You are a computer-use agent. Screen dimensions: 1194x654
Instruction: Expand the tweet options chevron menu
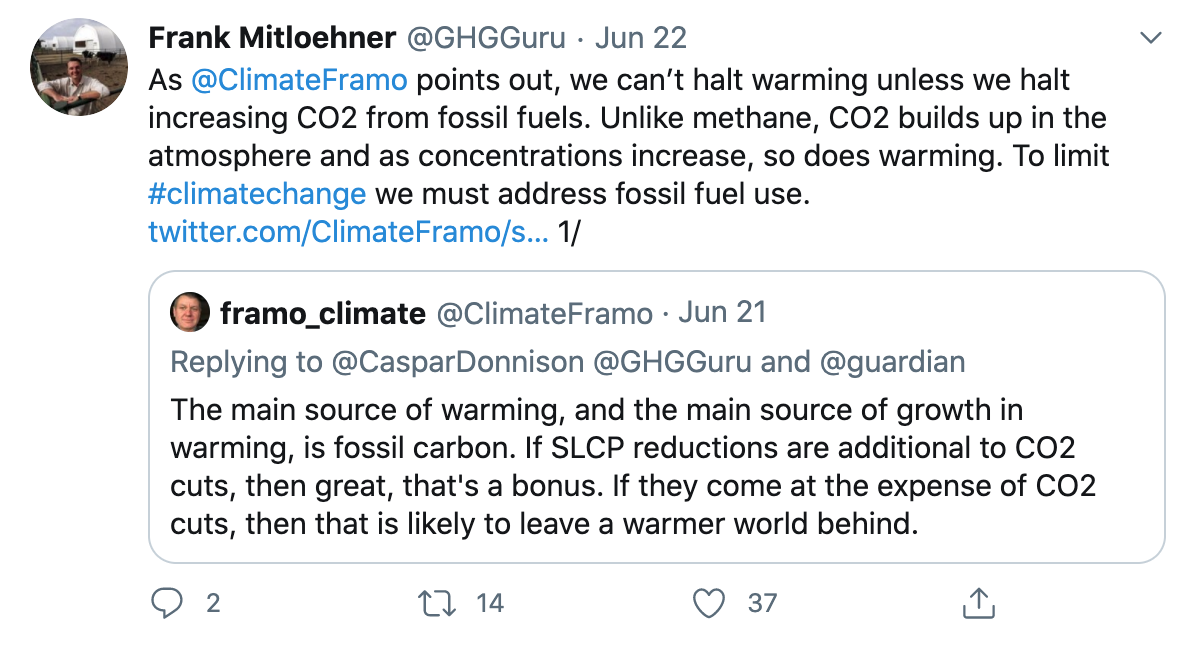click(1151, 39)
